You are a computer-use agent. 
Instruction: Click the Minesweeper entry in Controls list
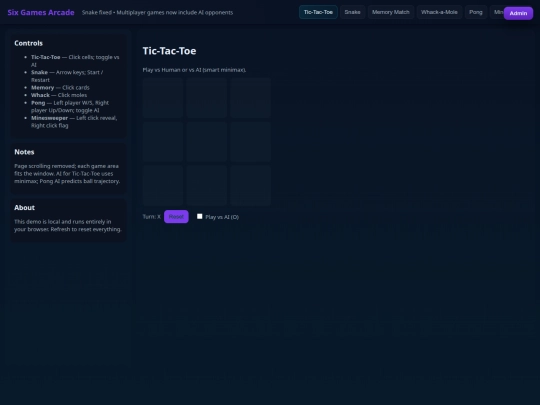click(x=74, y=122)
